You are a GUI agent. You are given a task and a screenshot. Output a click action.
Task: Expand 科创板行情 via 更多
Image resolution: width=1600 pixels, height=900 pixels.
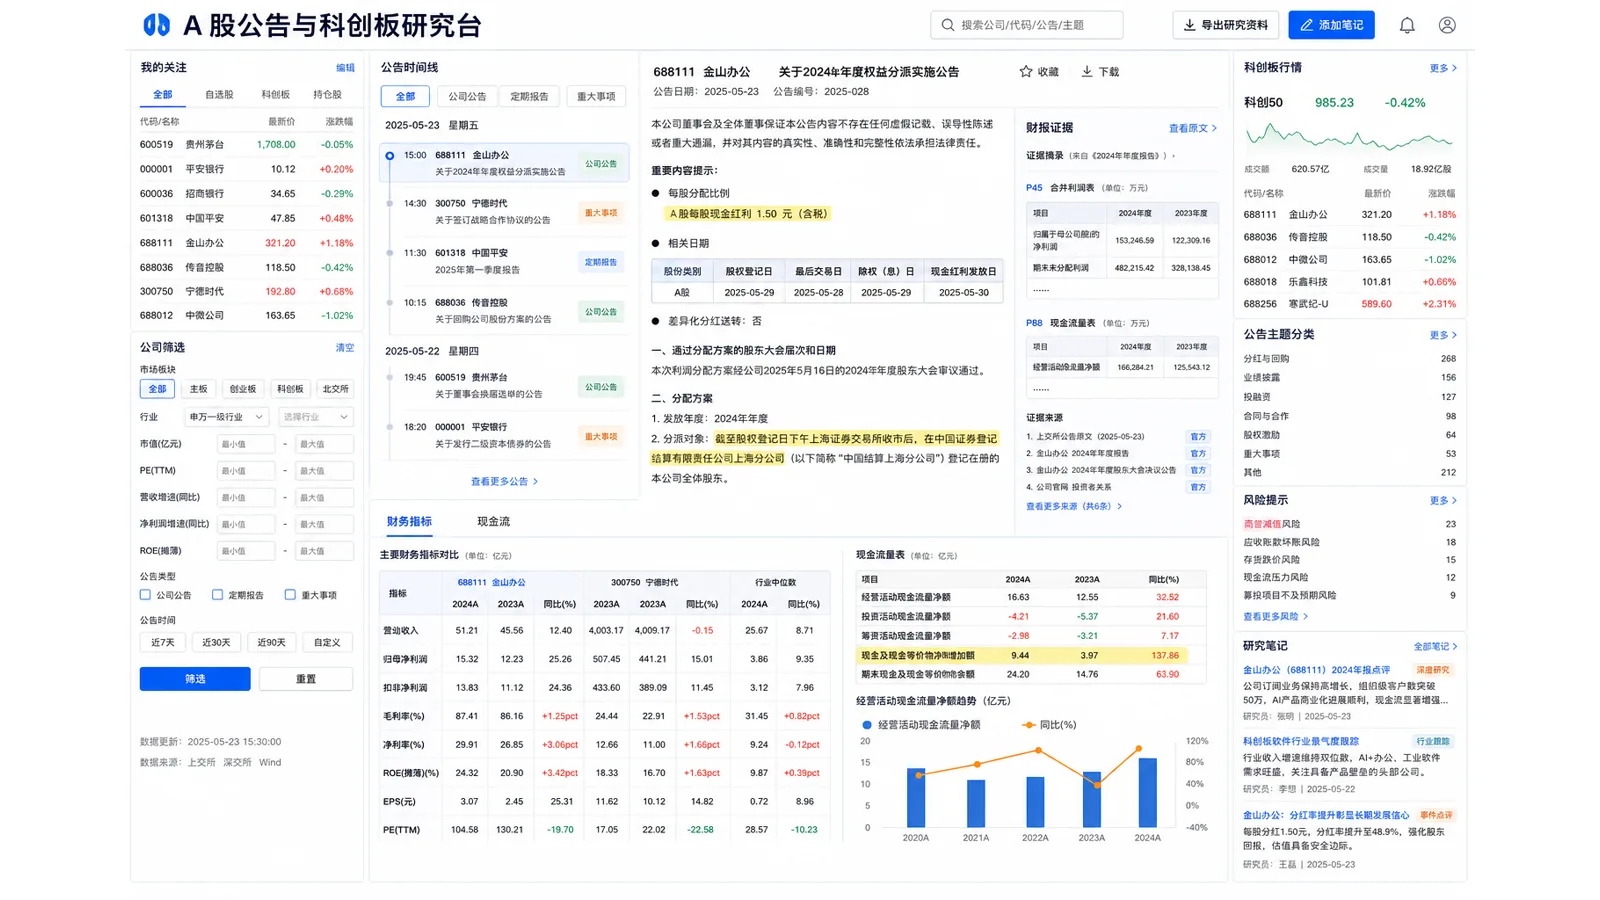[x=1443, y=68]
